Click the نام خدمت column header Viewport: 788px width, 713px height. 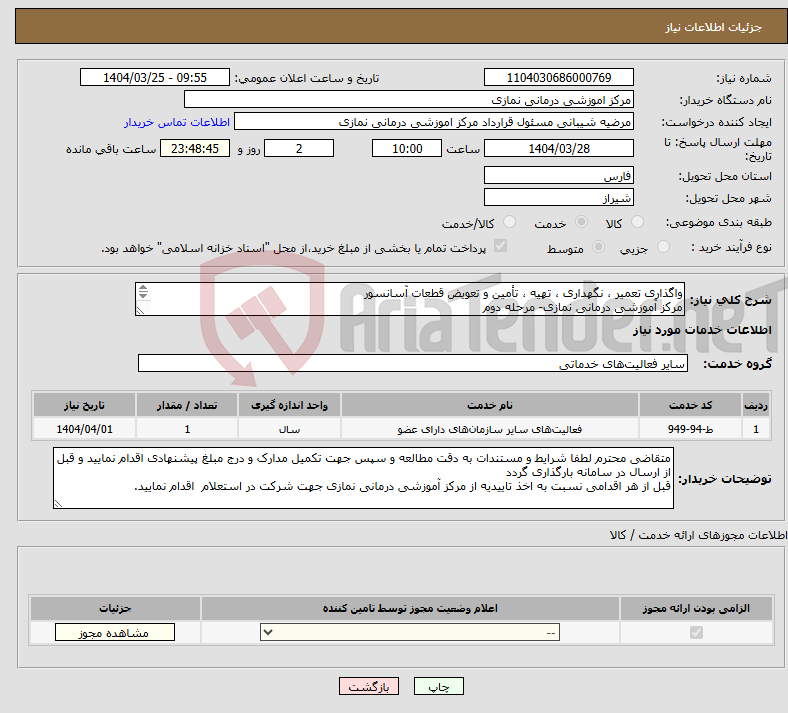[489, 405]
